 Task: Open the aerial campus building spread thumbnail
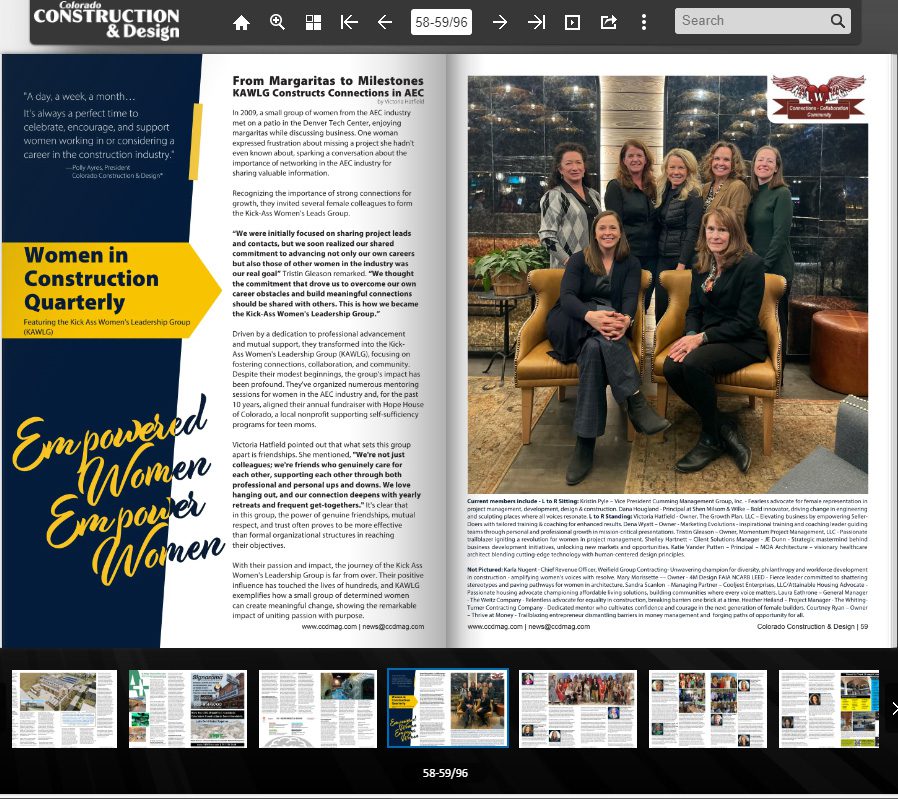coord(64,709)
